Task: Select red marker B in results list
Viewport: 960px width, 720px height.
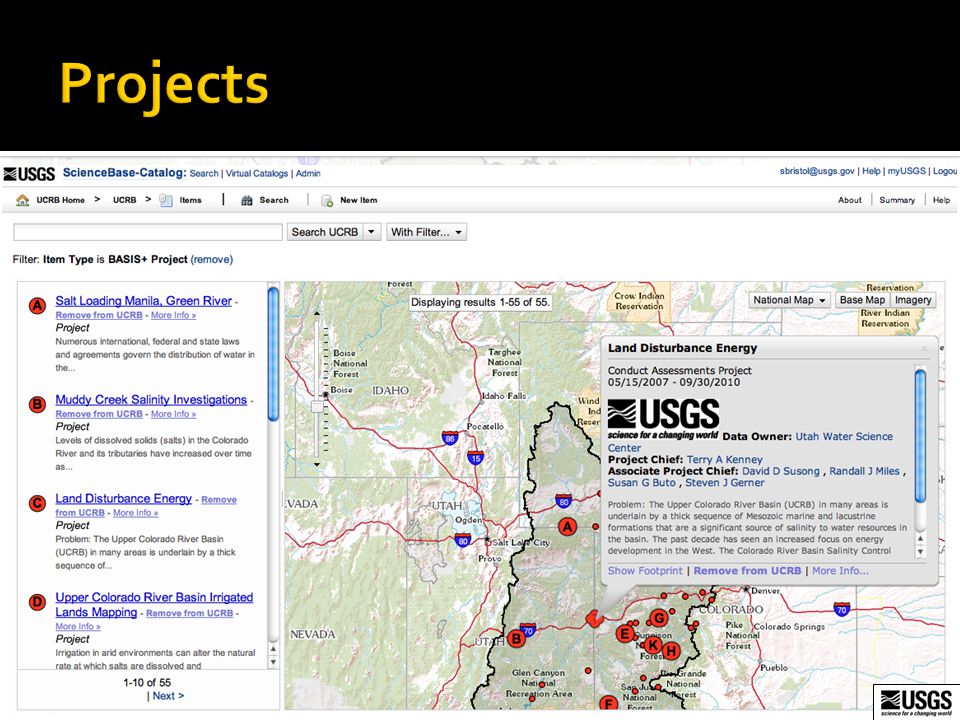Action: (x=37, y=404)
